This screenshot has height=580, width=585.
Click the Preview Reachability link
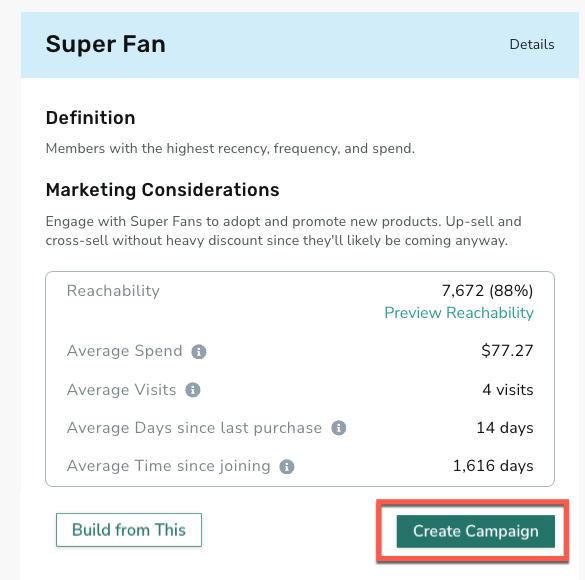click(459, 313)
